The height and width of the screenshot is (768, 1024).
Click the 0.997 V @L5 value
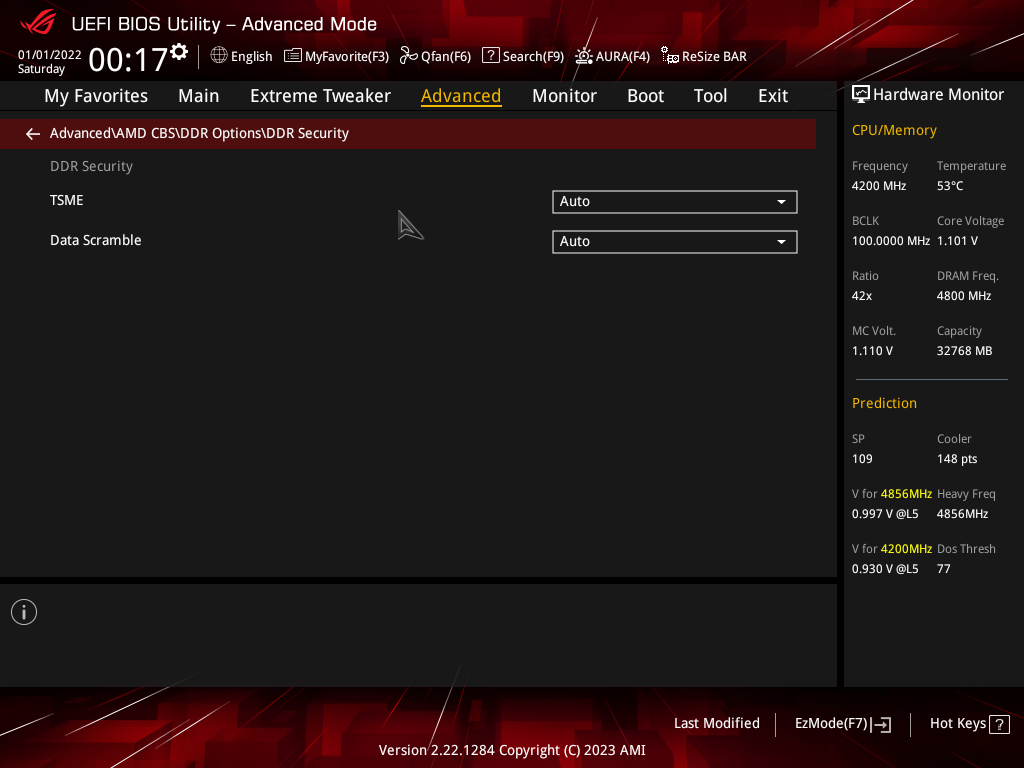885,514
